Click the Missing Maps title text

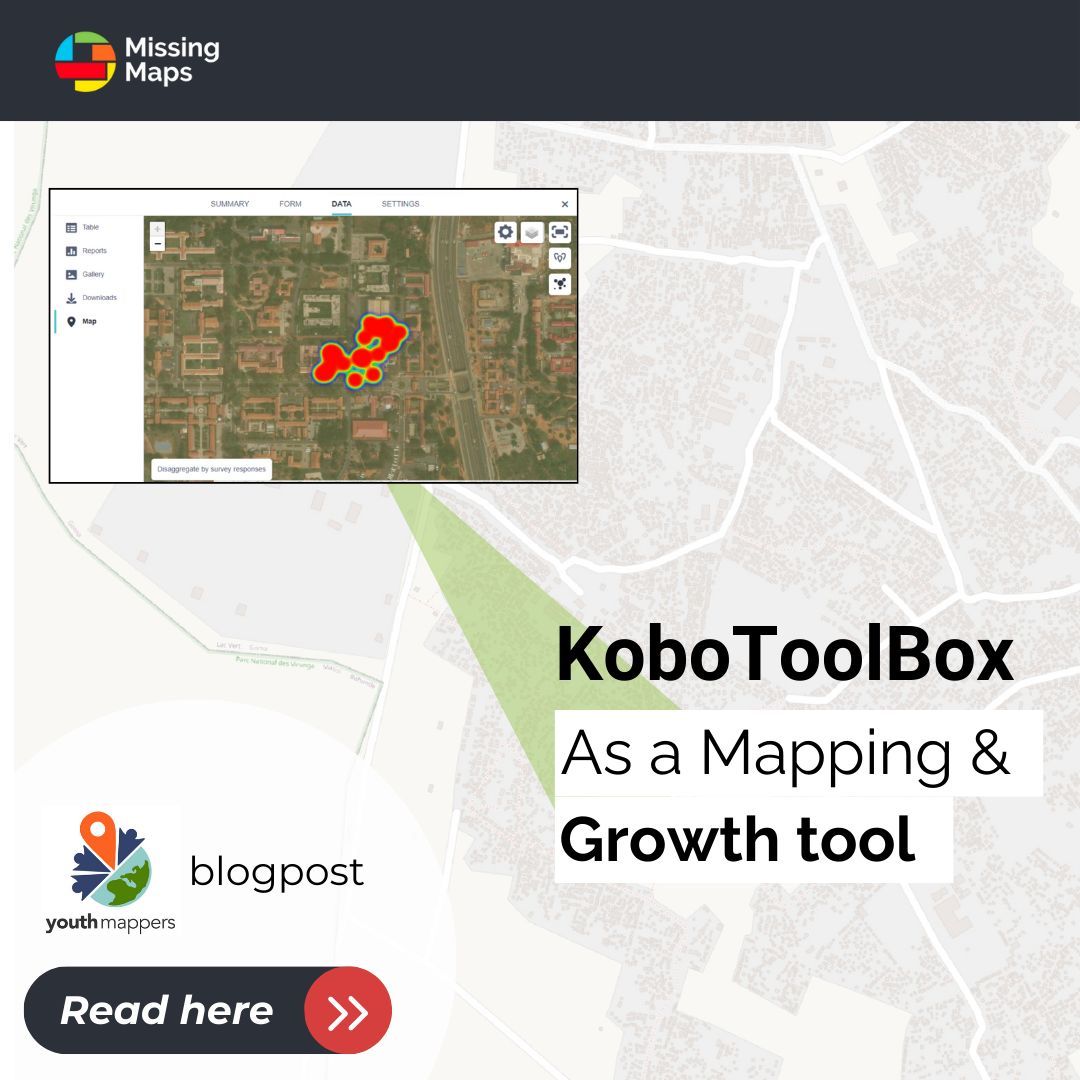(x=172, y=61)
